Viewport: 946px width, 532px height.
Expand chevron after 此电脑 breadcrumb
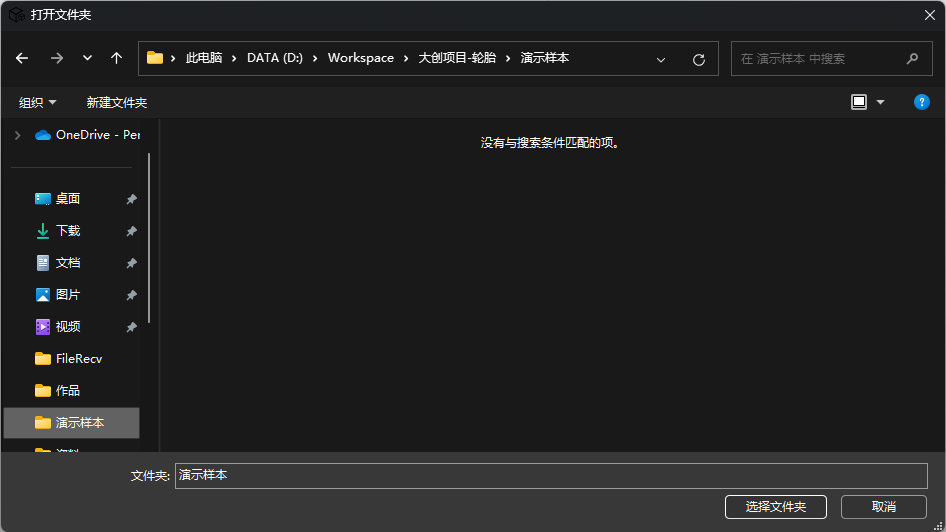click(234, 59)
